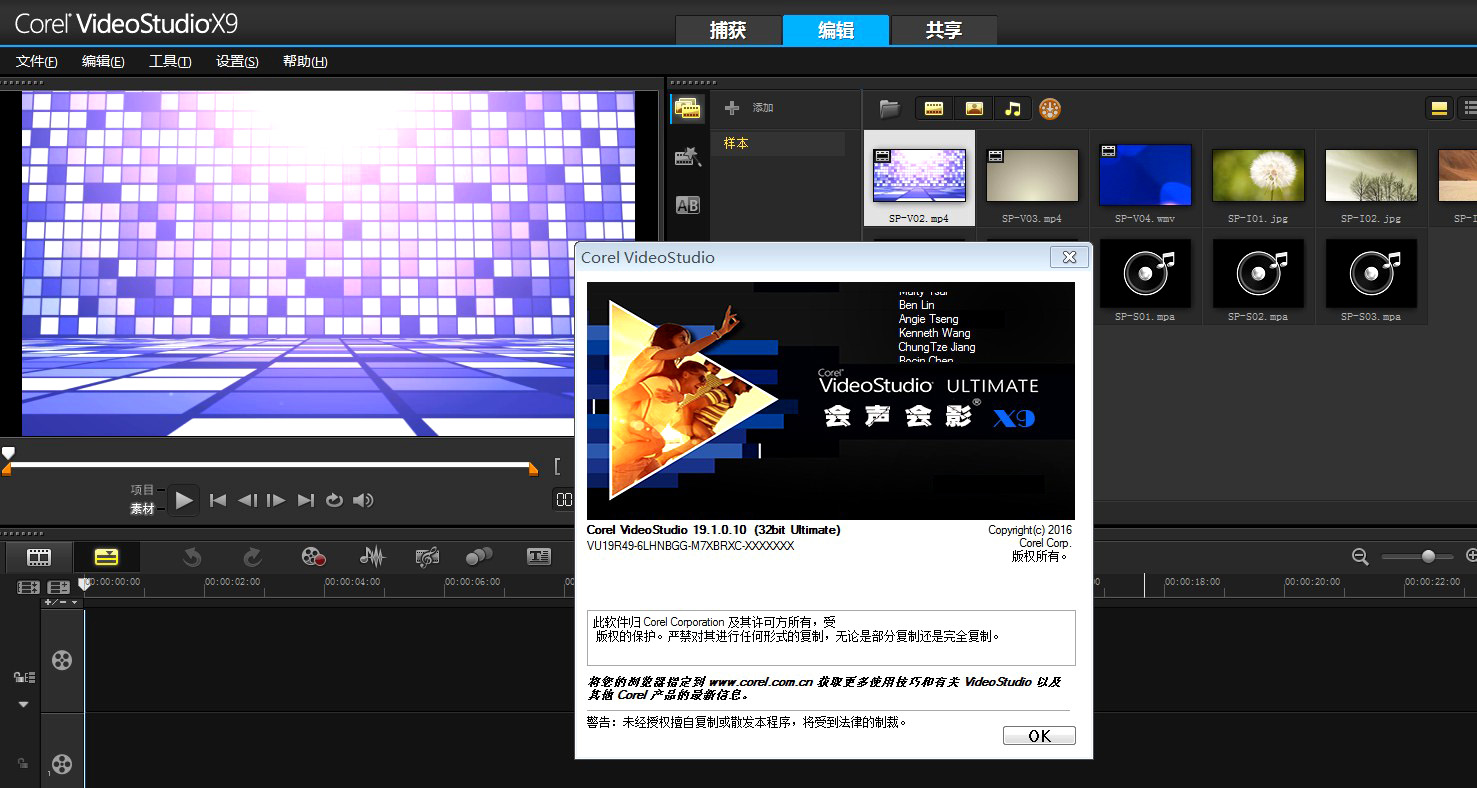Open the subtitle editor icon
The width and height of the screenshot is (1477, 788).
[539, 557]
